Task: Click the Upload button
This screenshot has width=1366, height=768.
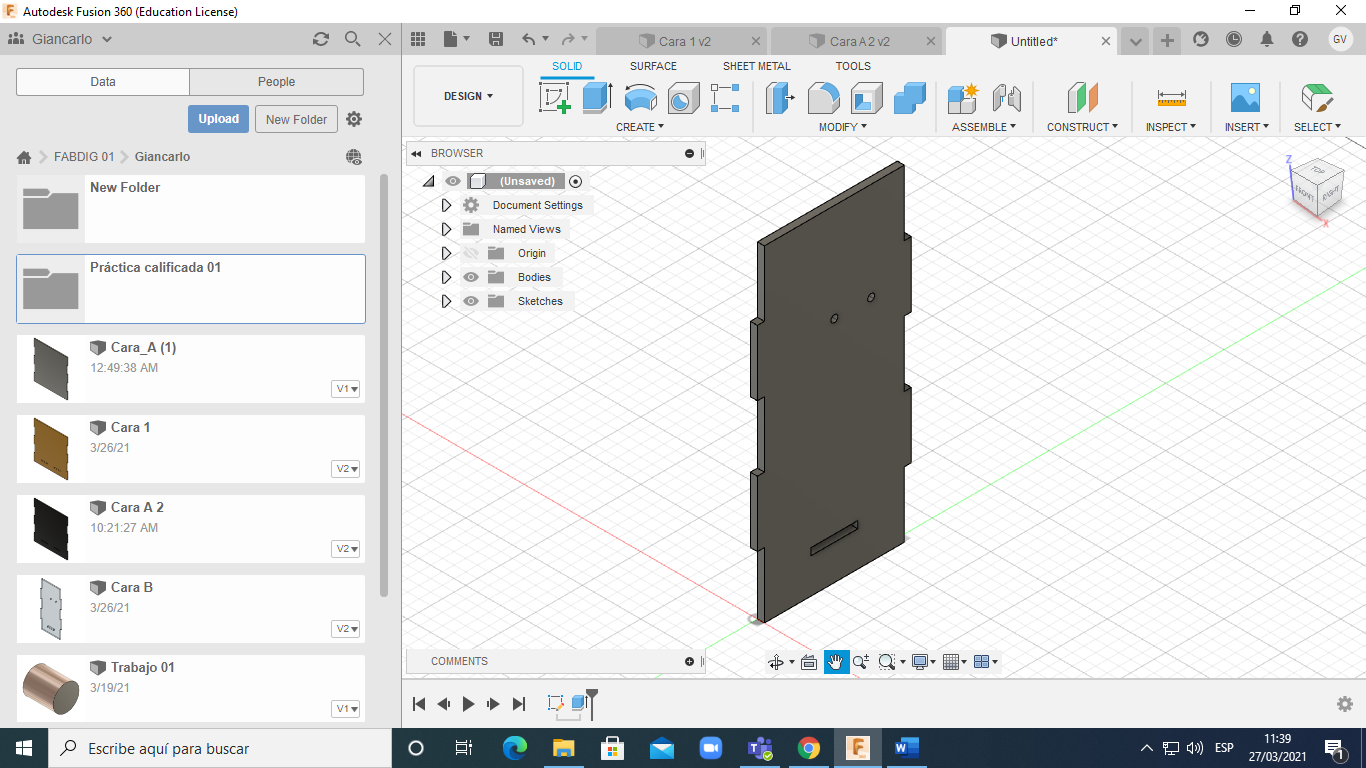Action: click(218, 119)
